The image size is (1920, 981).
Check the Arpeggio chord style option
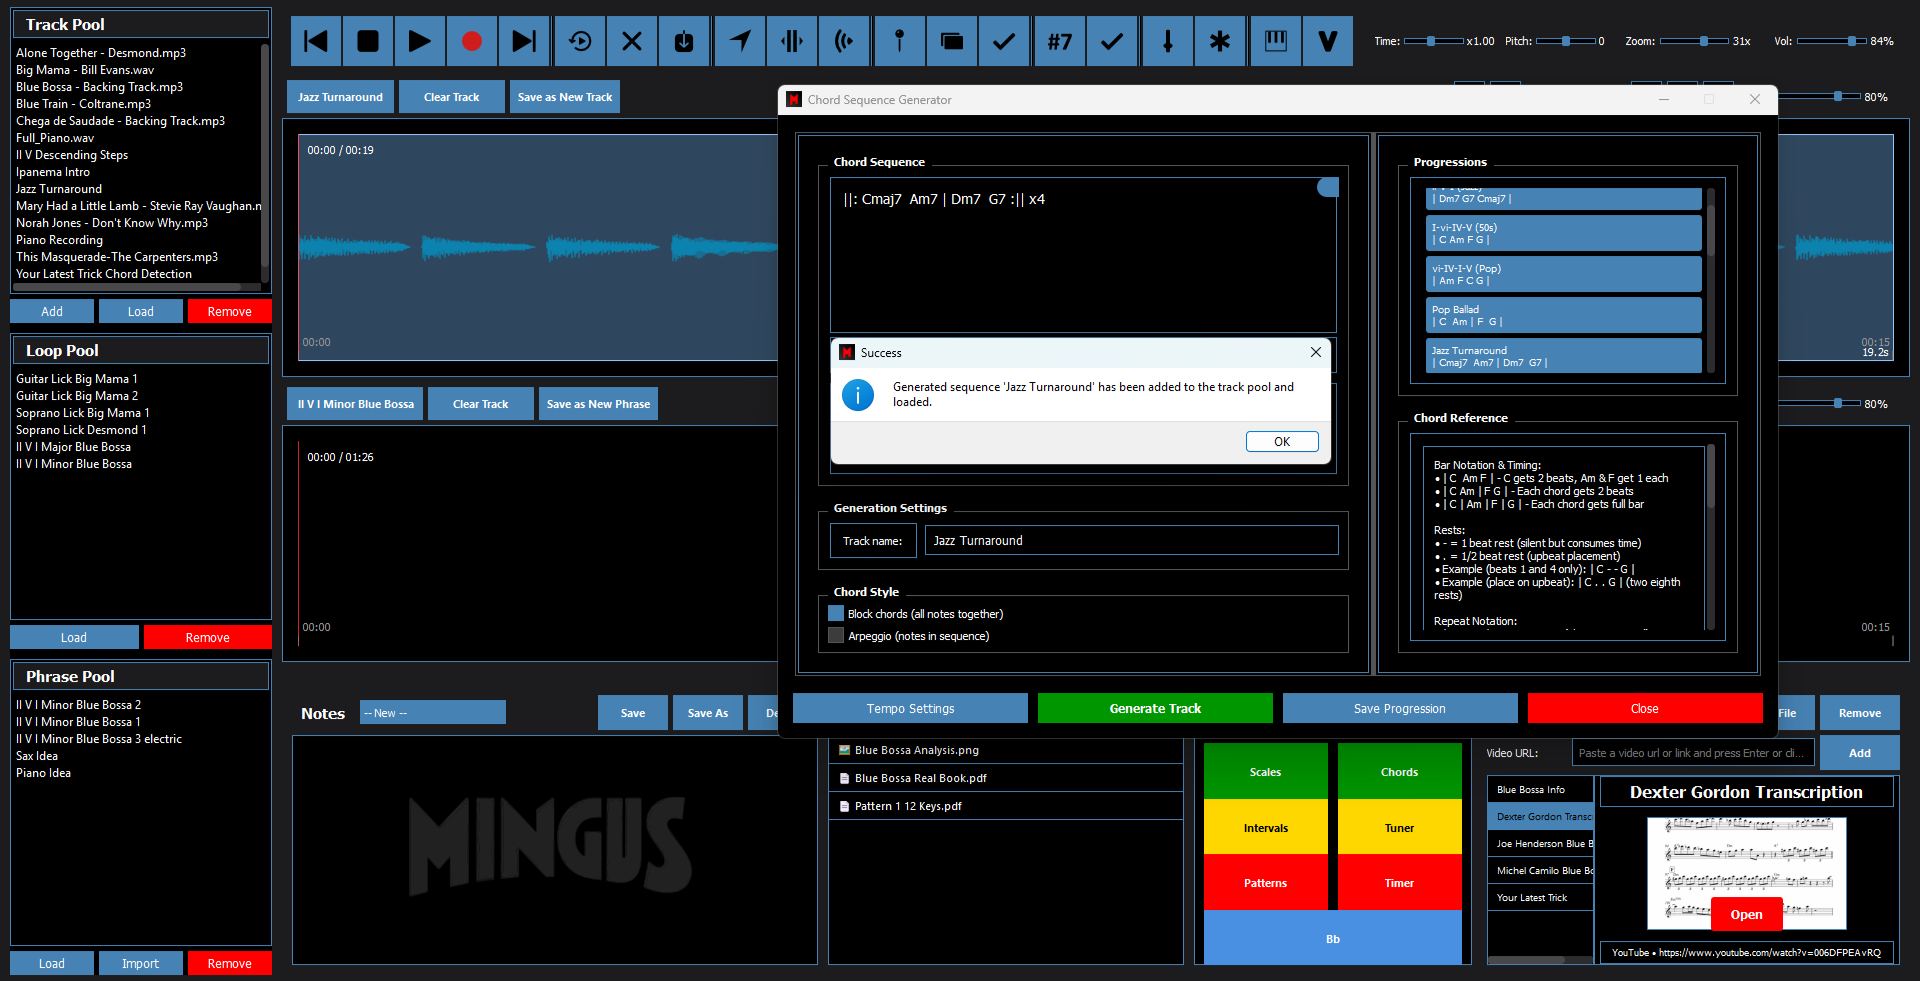(836, 636)
